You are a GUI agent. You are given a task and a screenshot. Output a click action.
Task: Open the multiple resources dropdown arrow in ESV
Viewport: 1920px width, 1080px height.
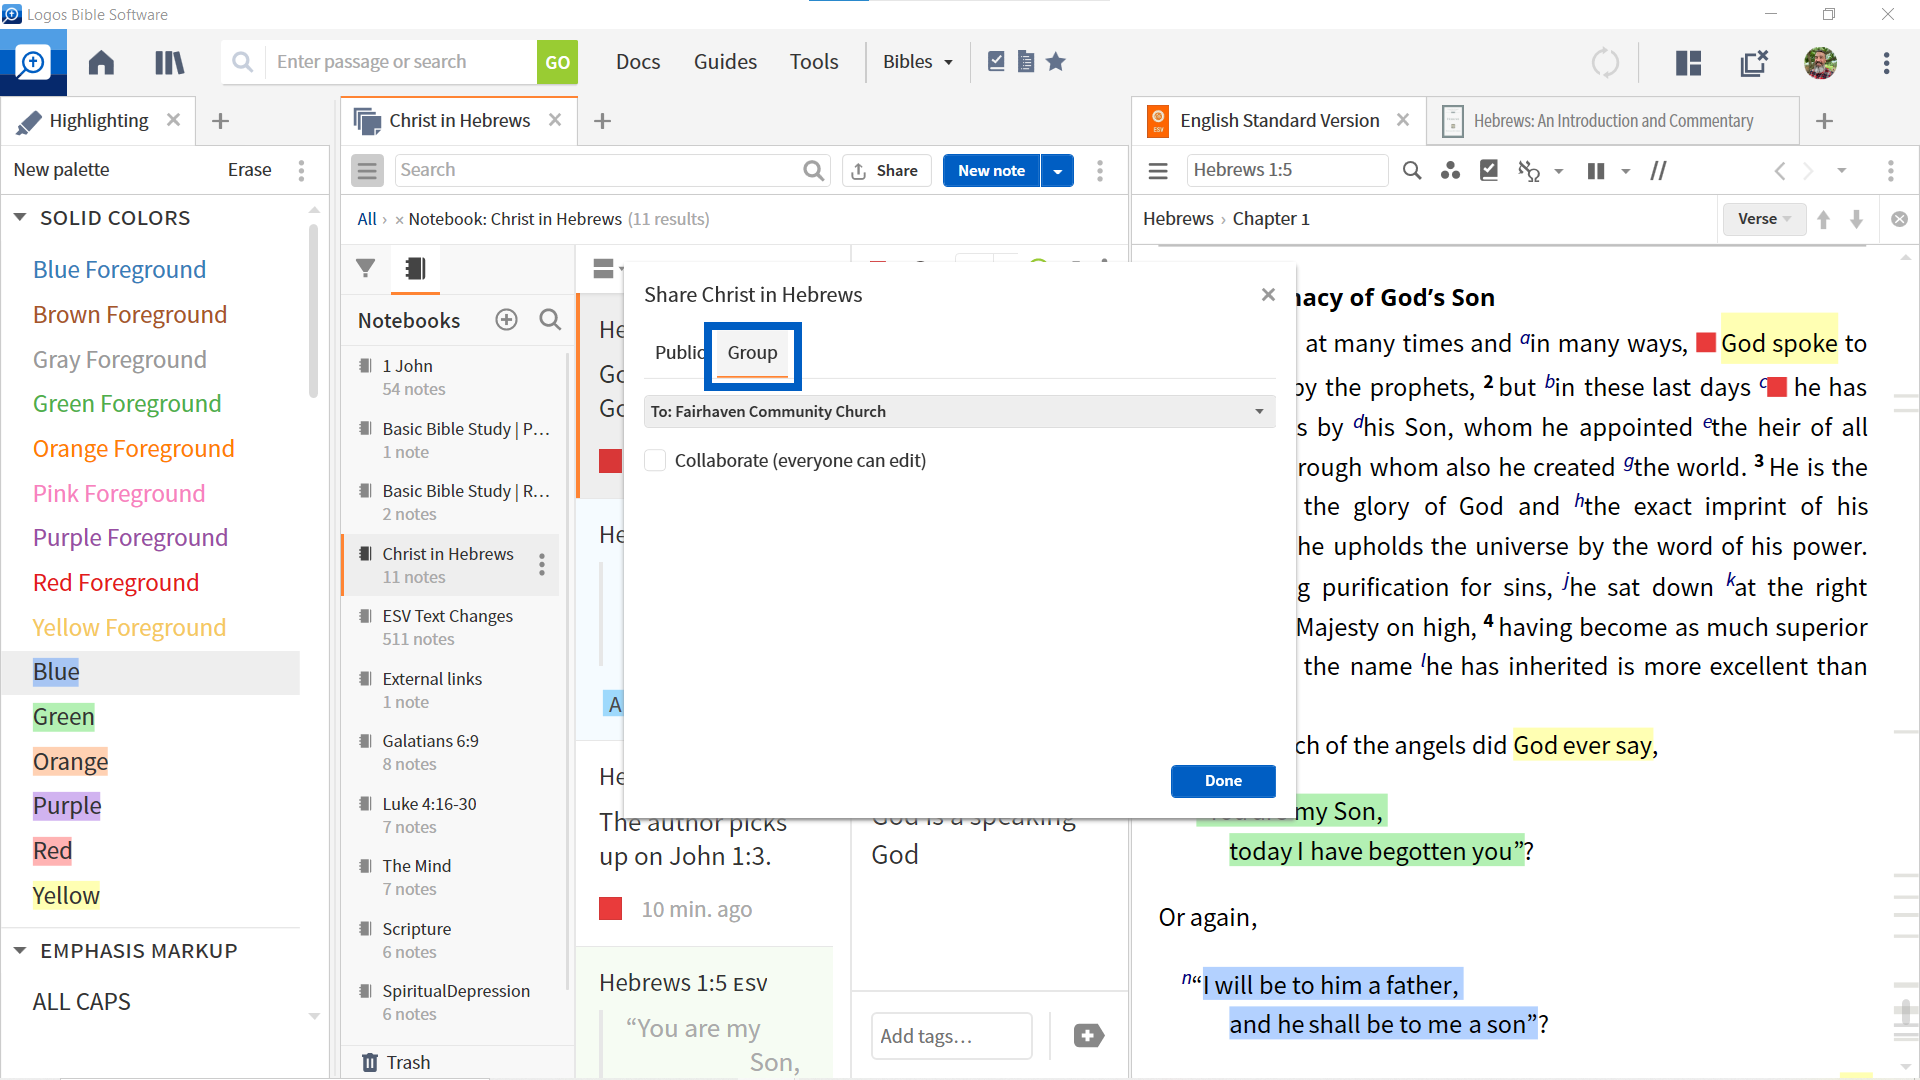coord(1559,172)
